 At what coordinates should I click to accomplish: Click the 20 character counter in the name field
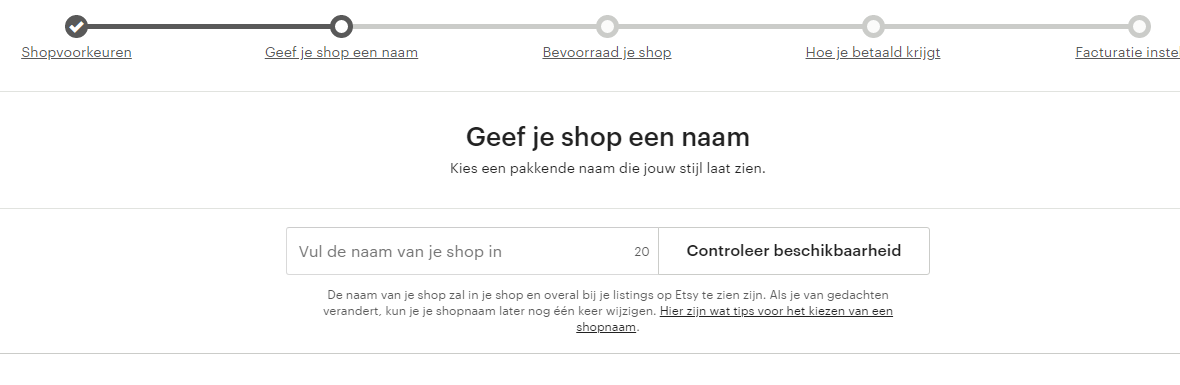pyautogui.click(x=641, y=252)
